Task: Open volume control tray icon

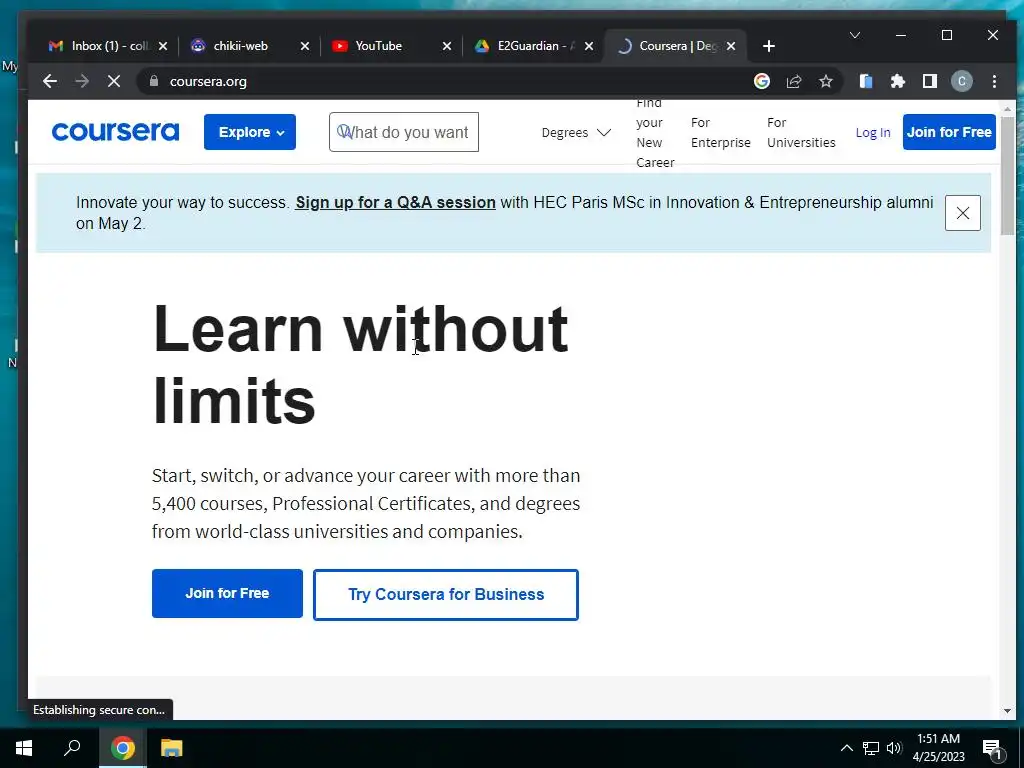Action: [894, 748]
